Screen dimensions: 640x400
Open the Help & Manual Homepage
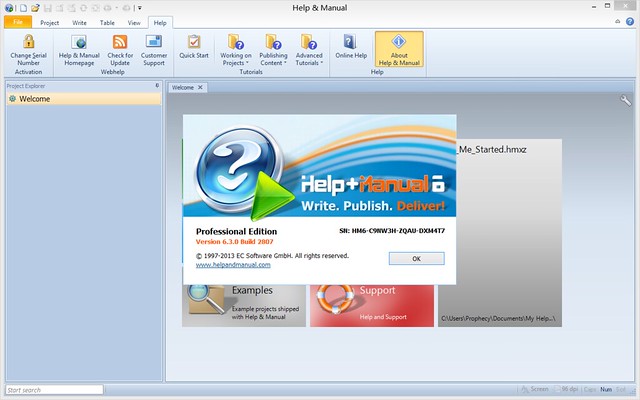tap(79, 50)
